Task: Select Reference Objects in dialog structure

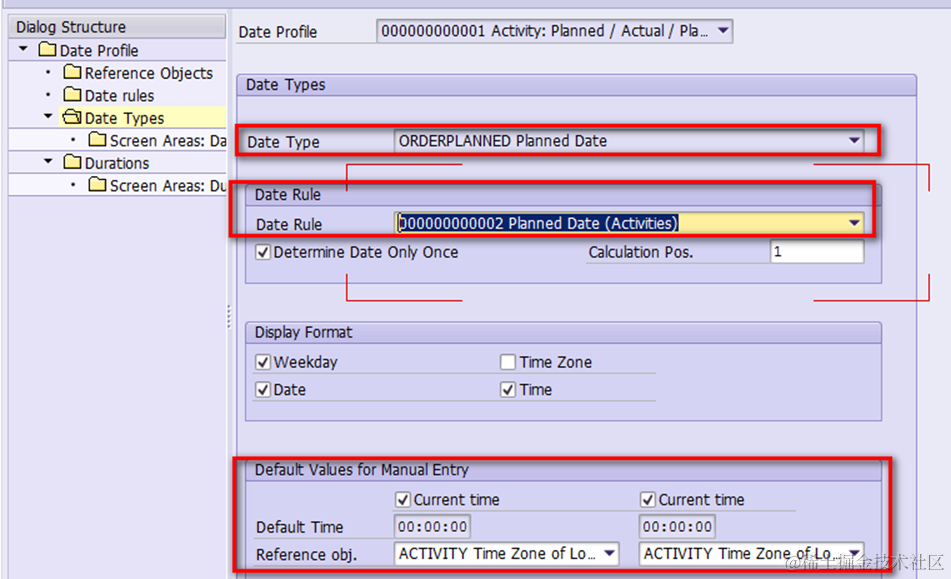Action: coord(149,73)
